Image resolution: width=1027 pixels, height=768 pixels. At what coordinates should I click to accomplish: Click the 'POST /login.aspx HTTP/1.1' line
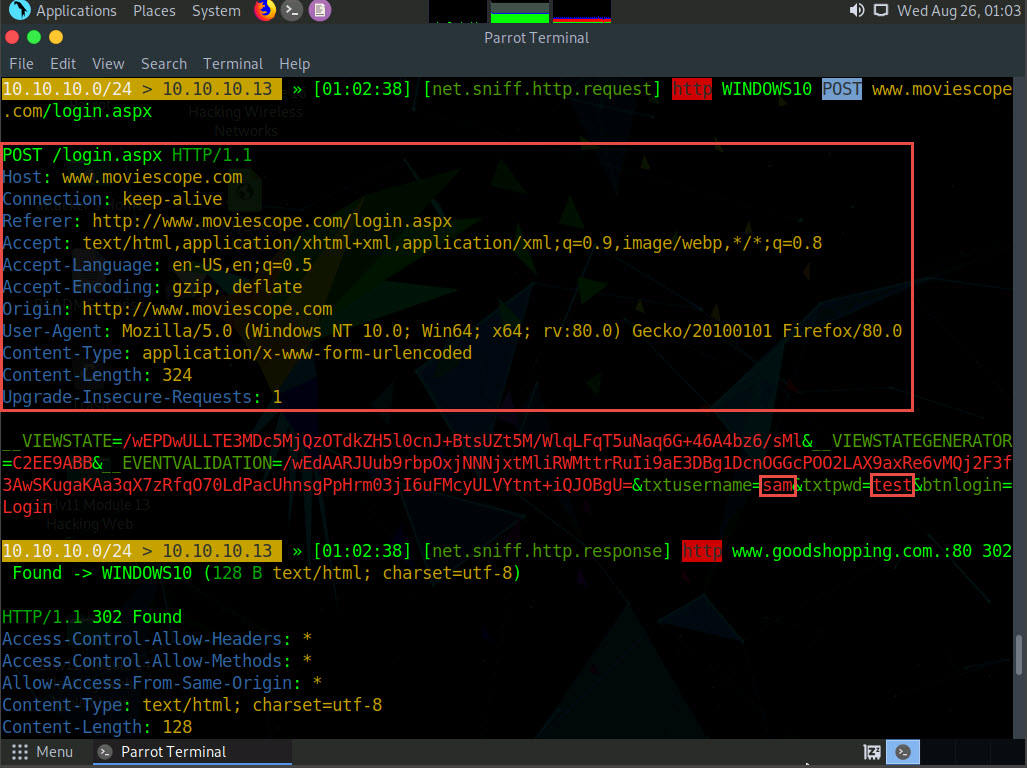pos(127,155)
